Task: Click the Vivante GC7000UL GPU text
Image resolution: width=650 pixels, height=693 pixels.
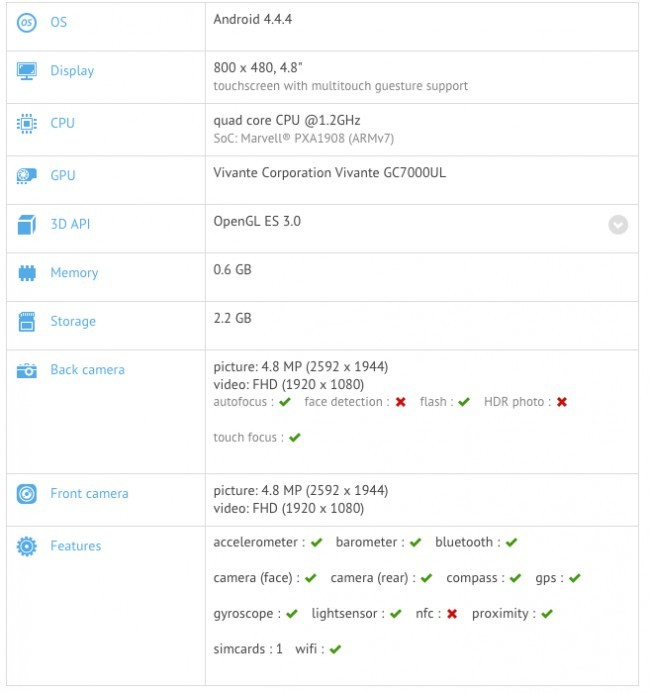Action: point(330,173)
